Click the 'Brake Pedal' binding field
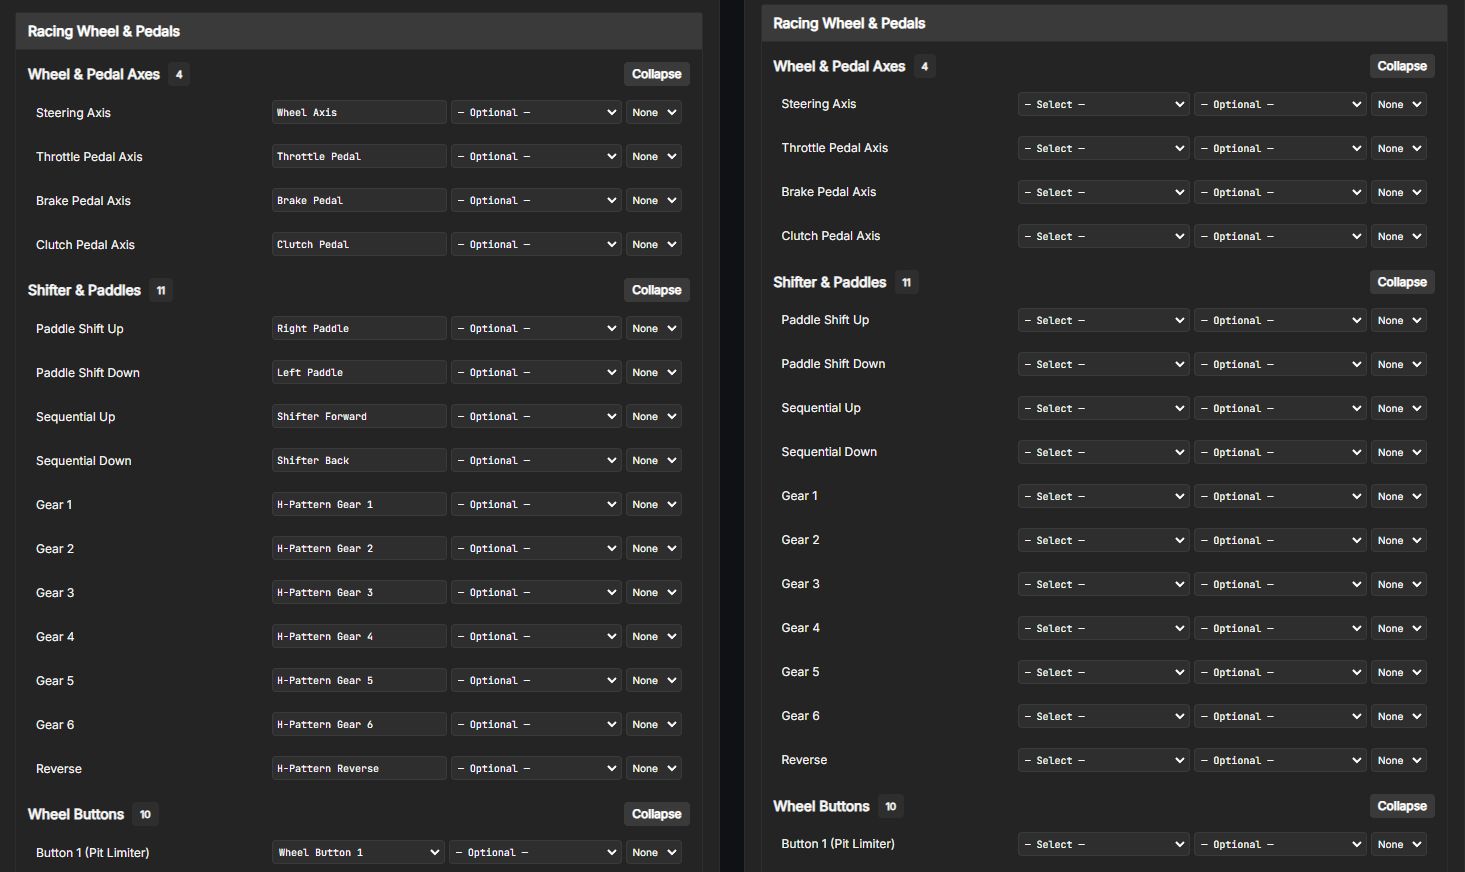The height and width of the screenshot is (872, 1465). tap(359, 200)
